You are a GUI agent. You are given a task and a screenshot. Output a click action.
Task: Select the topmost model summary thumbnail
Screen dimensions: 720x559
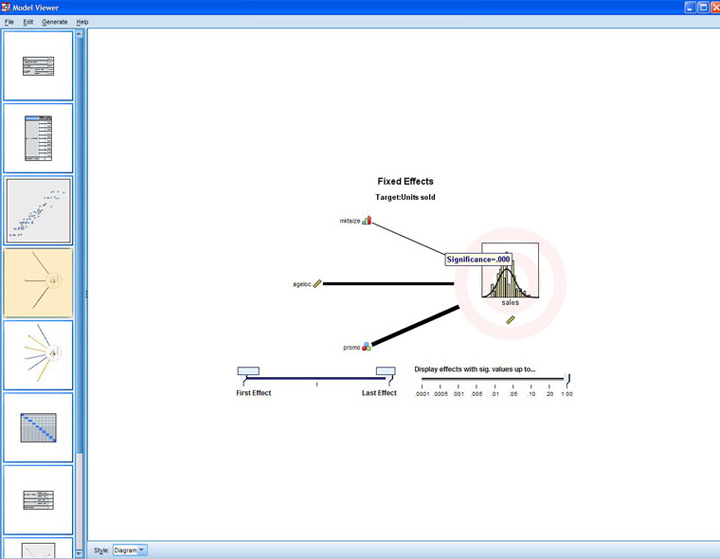click(x=38, y=66)
